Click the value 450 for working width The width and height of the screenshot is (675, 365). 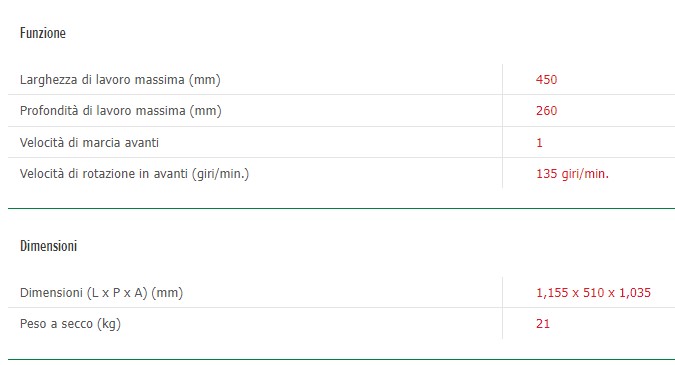(546, 80)
